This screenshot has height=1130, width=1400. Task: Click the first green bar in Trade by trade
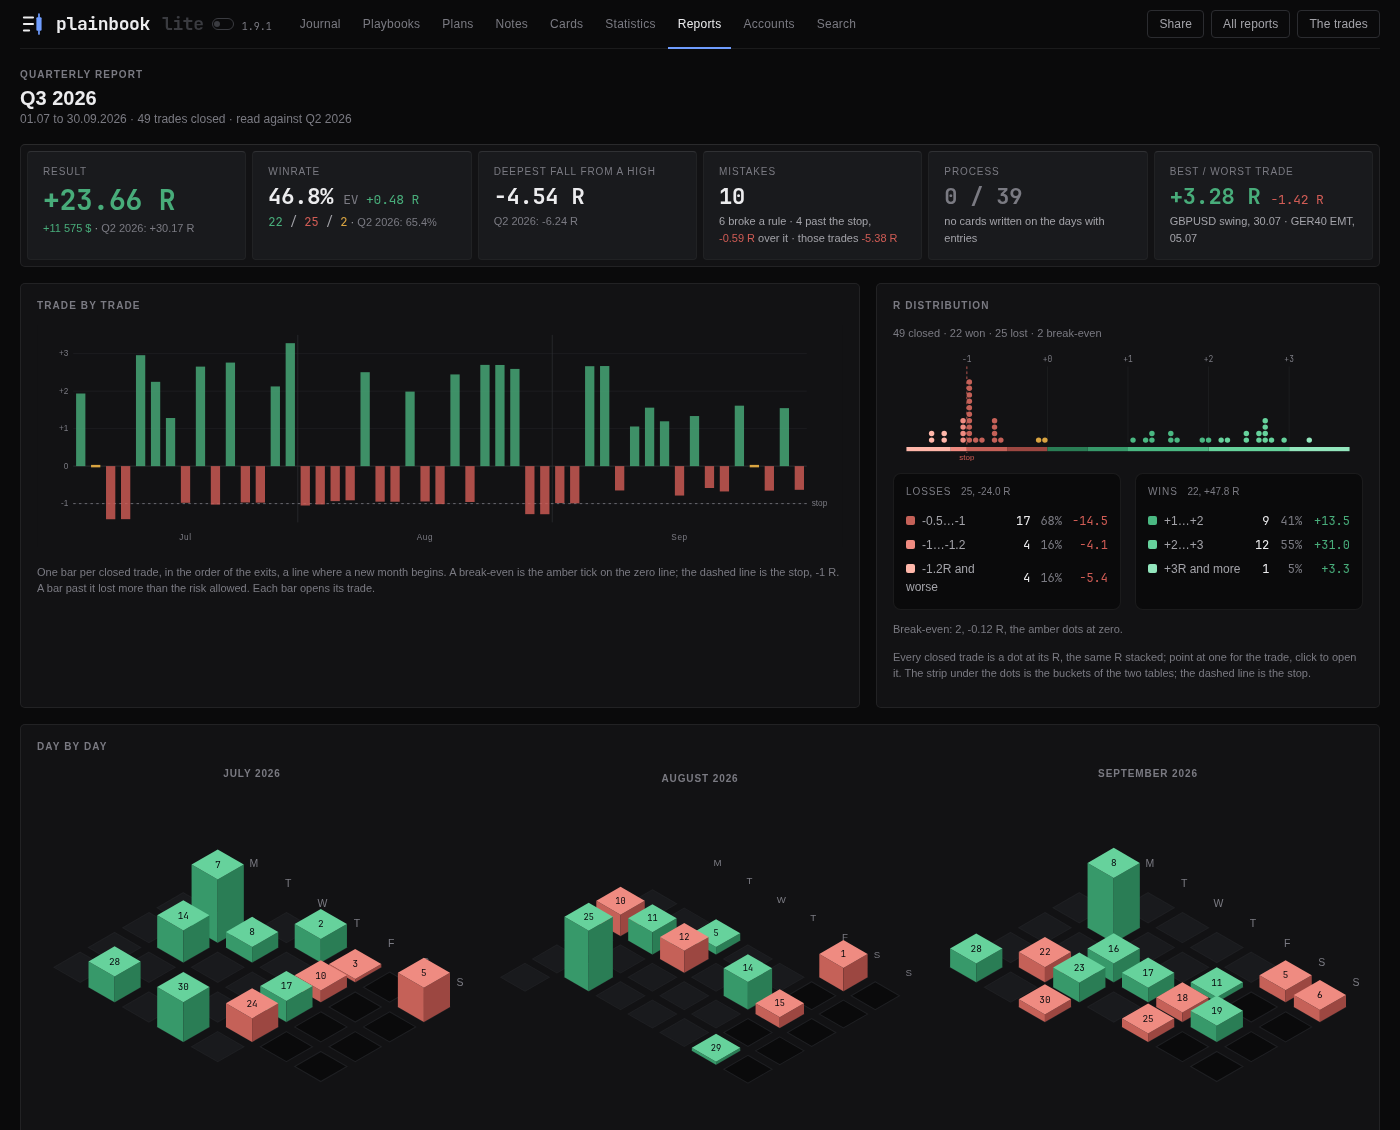pos(81,430)
